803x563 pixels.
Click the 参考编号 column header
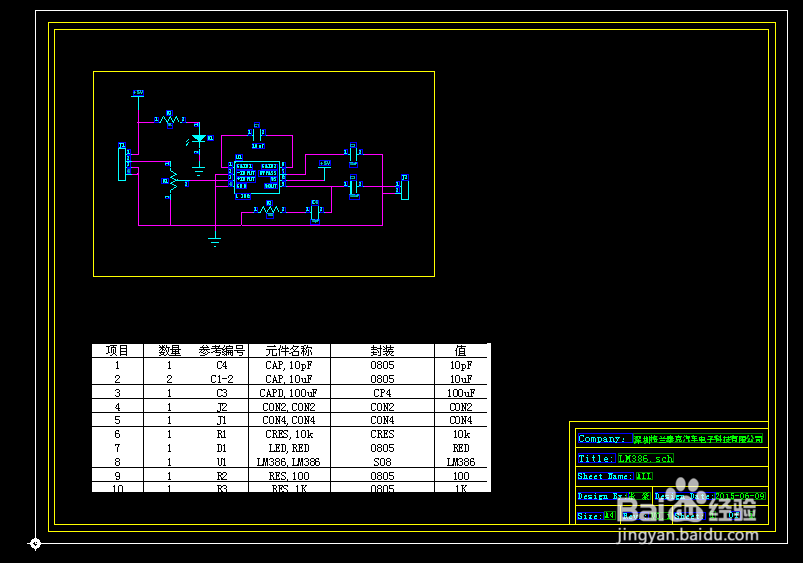pyautogui.click(x=222, y=351)
